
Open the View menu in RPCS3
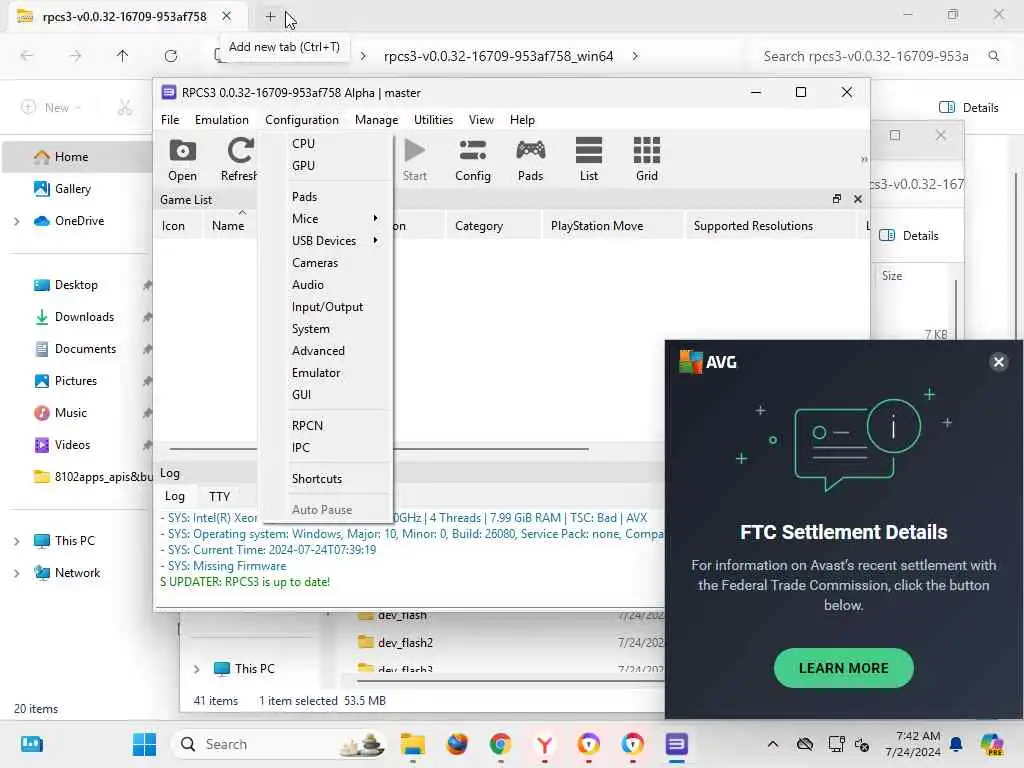(481, 120)
